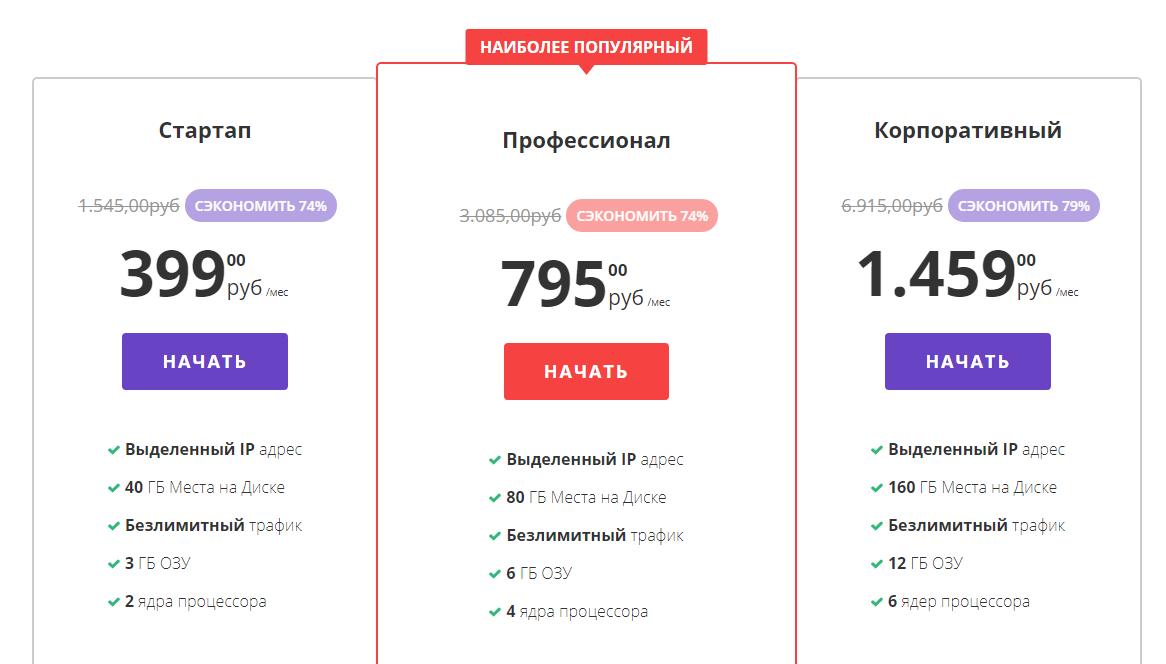Click the Корпоративный plan heading

point(968,131)
